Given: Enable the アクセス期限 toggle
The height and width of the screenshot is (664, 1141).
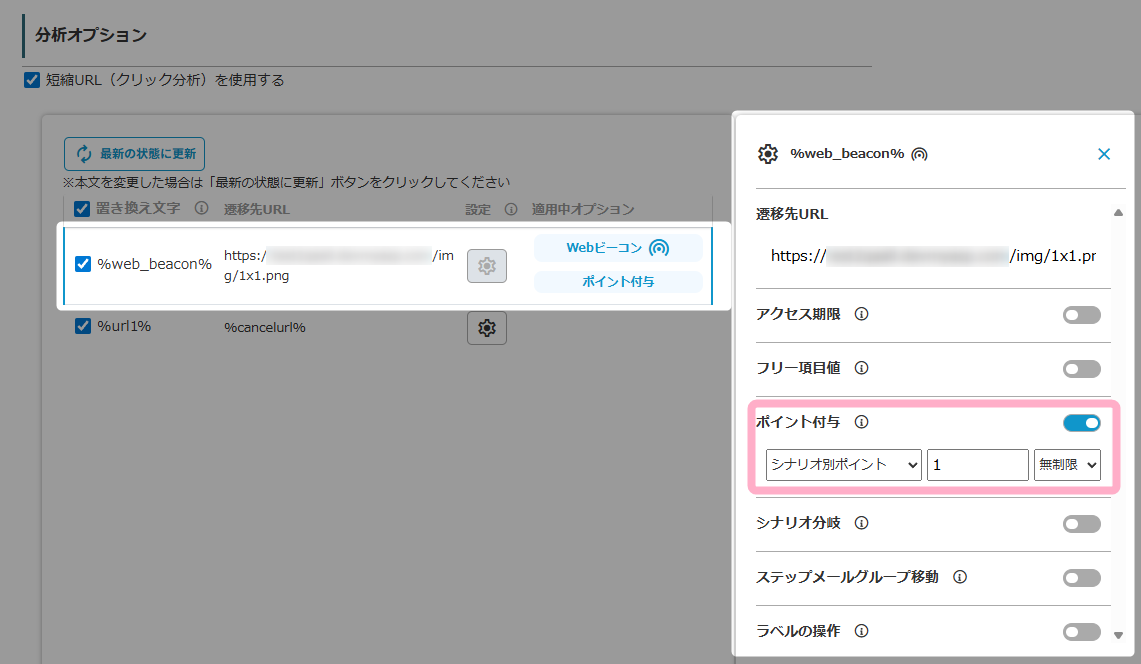Looking at the screenshot, I should tap(1081, 315).
